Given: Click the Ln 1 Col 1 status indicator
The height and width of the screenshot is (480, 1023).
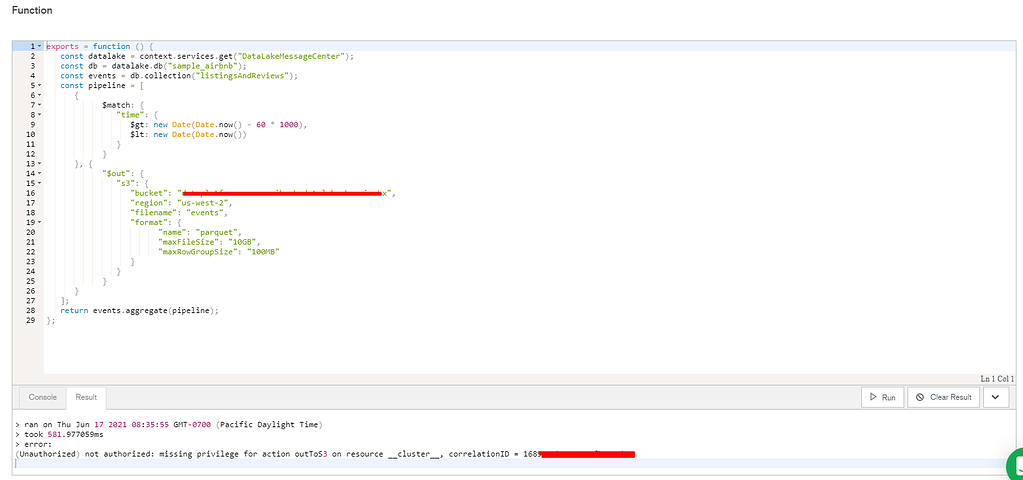Looking at the screenshot, I should [x=997, y=379].
